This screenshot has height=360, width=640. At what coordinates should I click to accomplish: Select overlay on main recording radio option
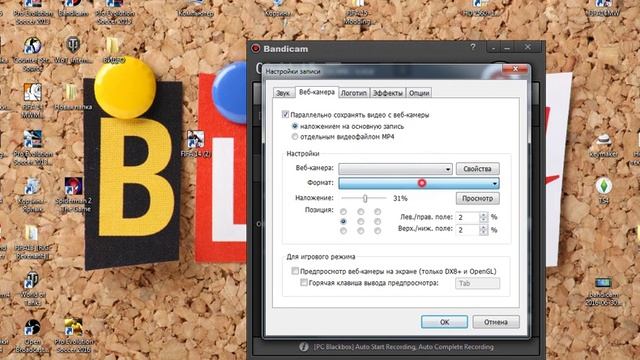[295, 126]
